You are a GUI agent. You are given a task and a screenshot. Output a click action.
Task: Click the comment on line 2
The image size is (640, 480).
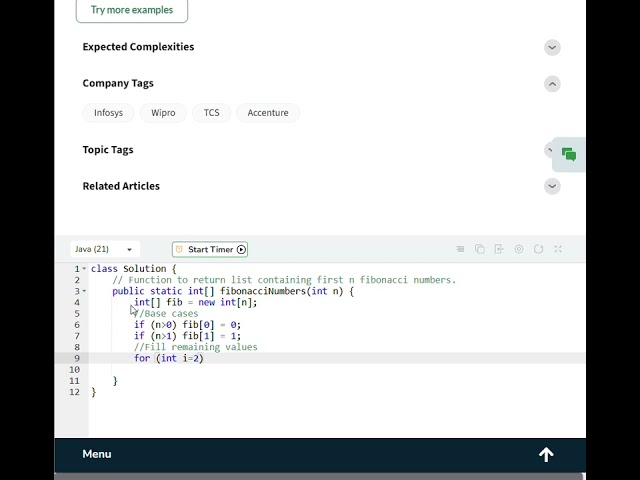(x=284, y=280)
